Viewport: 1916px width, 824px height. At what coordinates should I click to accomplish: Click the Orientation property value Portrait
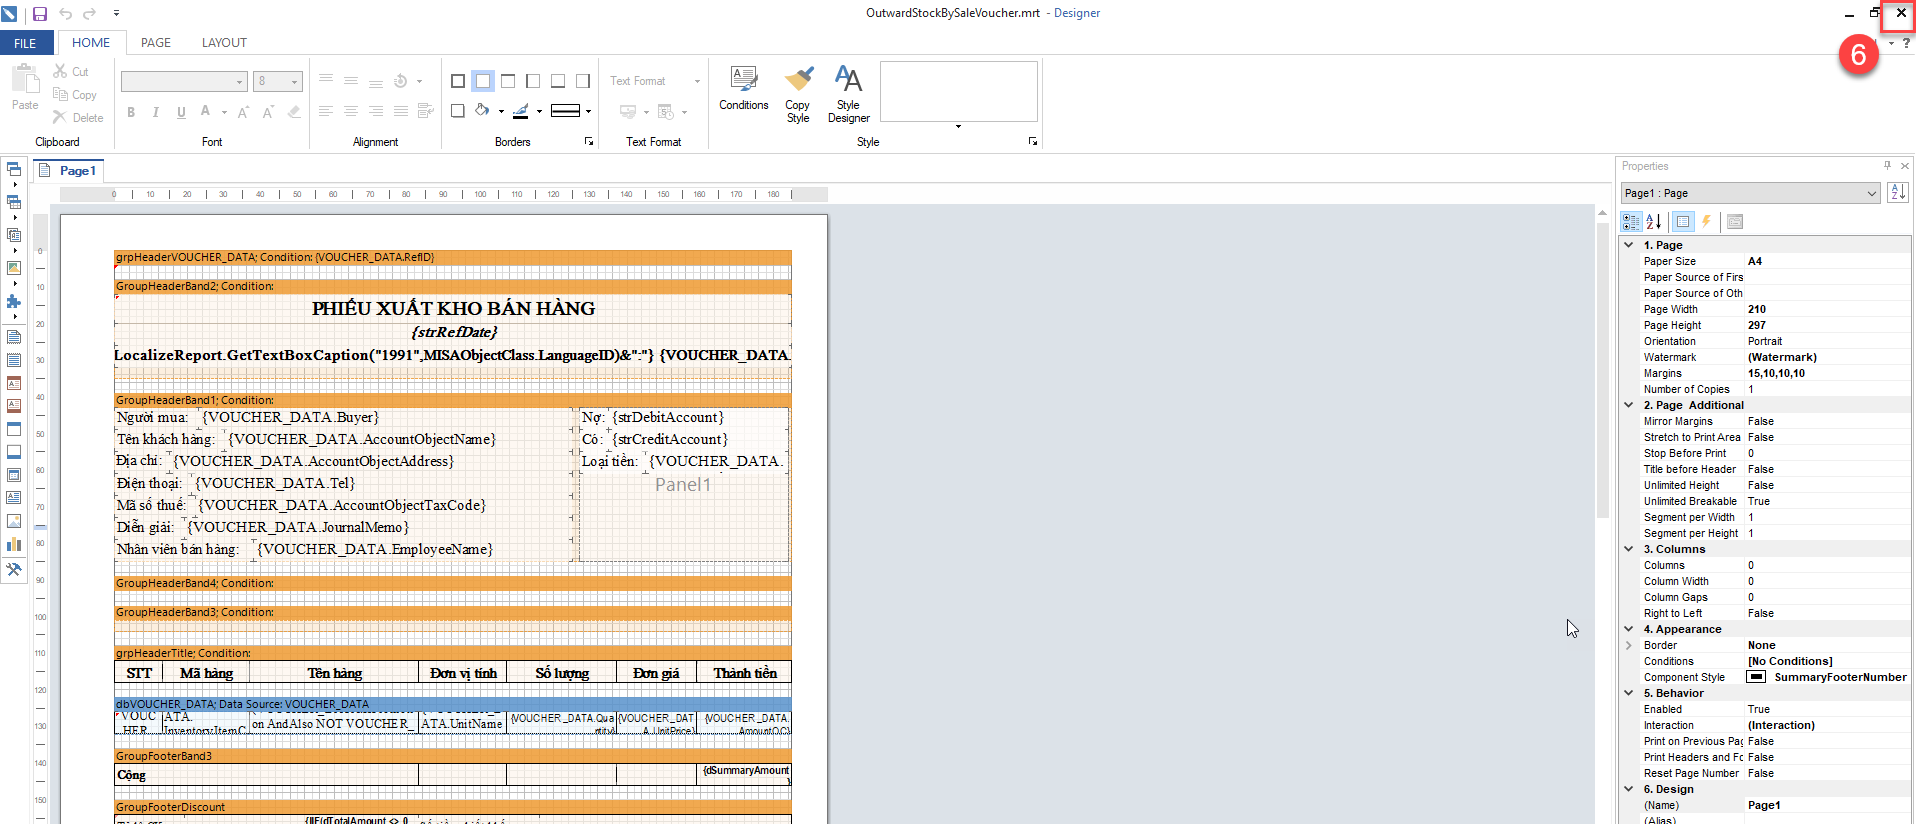[1765, 341]
